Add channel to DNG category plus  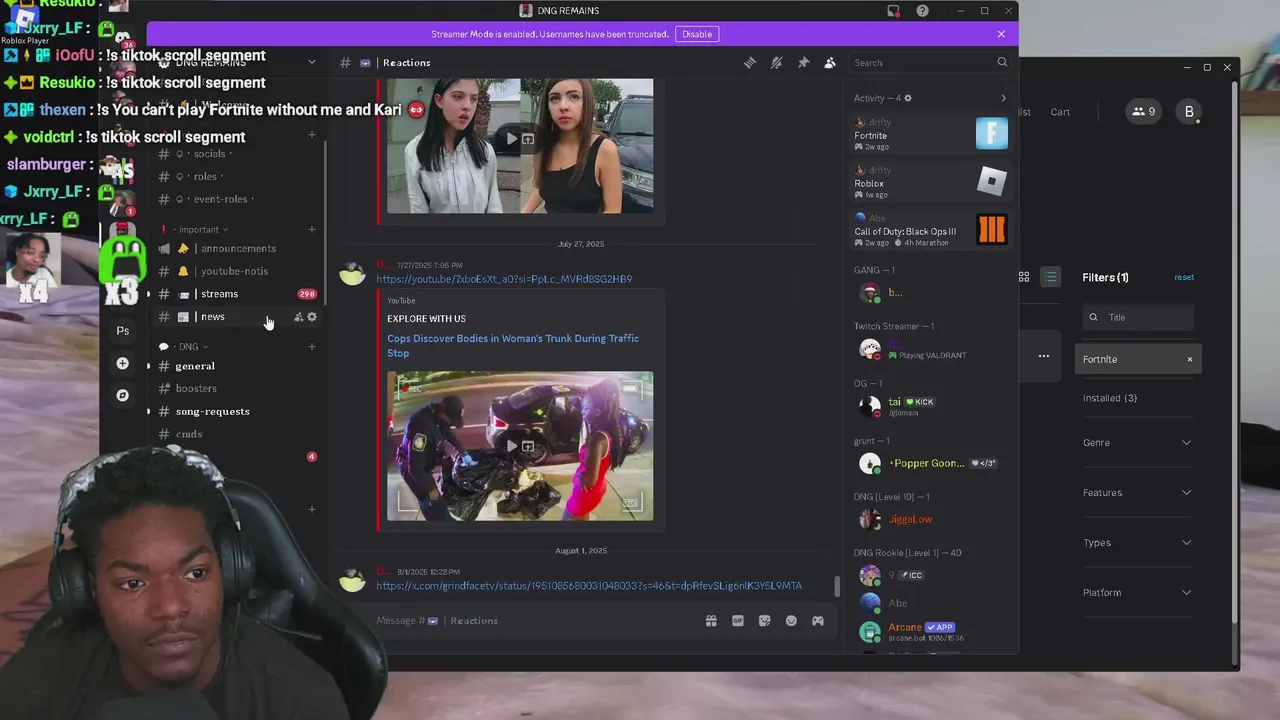pos(312,347)
